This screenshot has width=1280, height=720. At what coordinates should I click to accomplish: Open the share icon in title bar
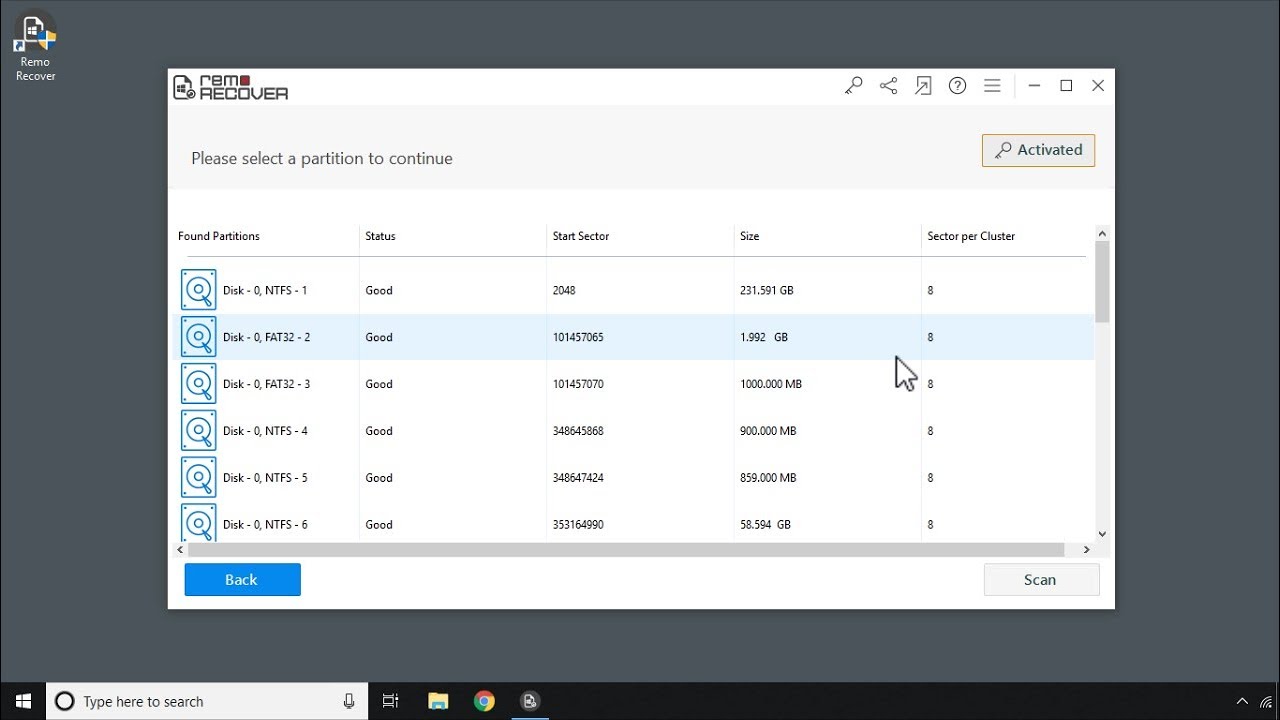click(x=888, y=86)
